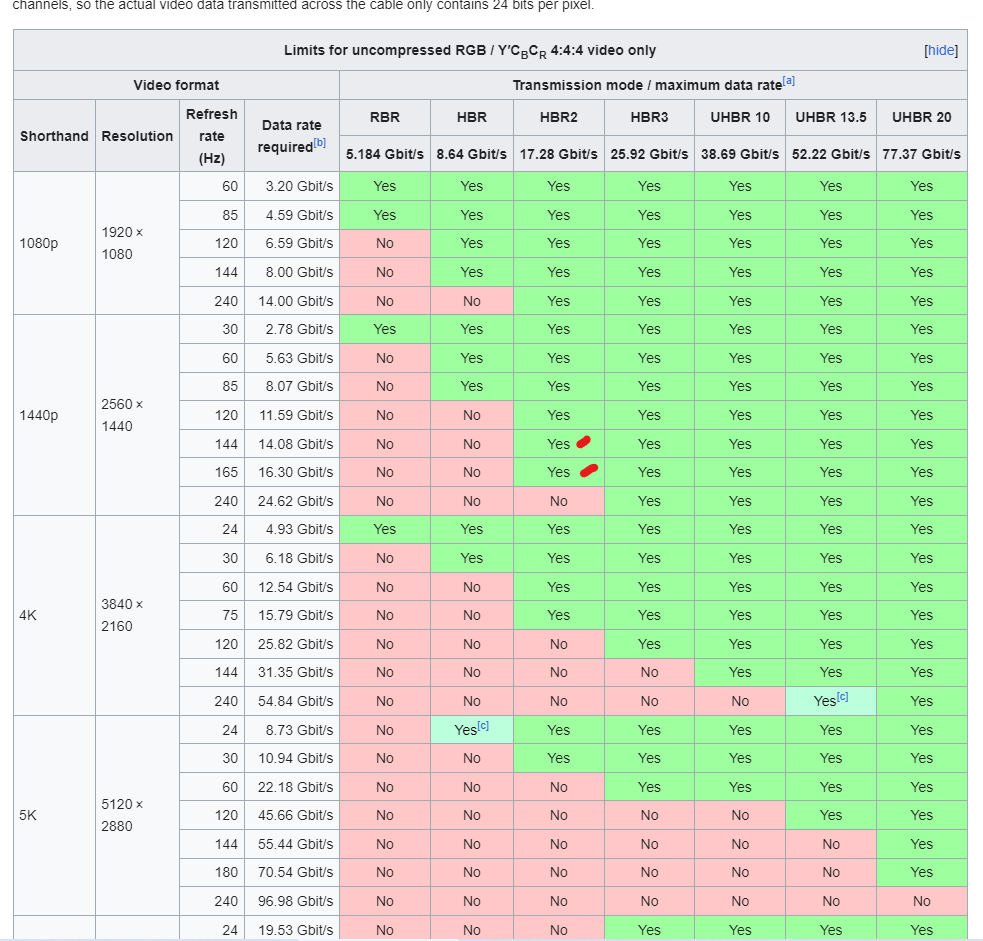
Task: Click the 31.35 Gbit/s data rate cell
Action: 292,672
